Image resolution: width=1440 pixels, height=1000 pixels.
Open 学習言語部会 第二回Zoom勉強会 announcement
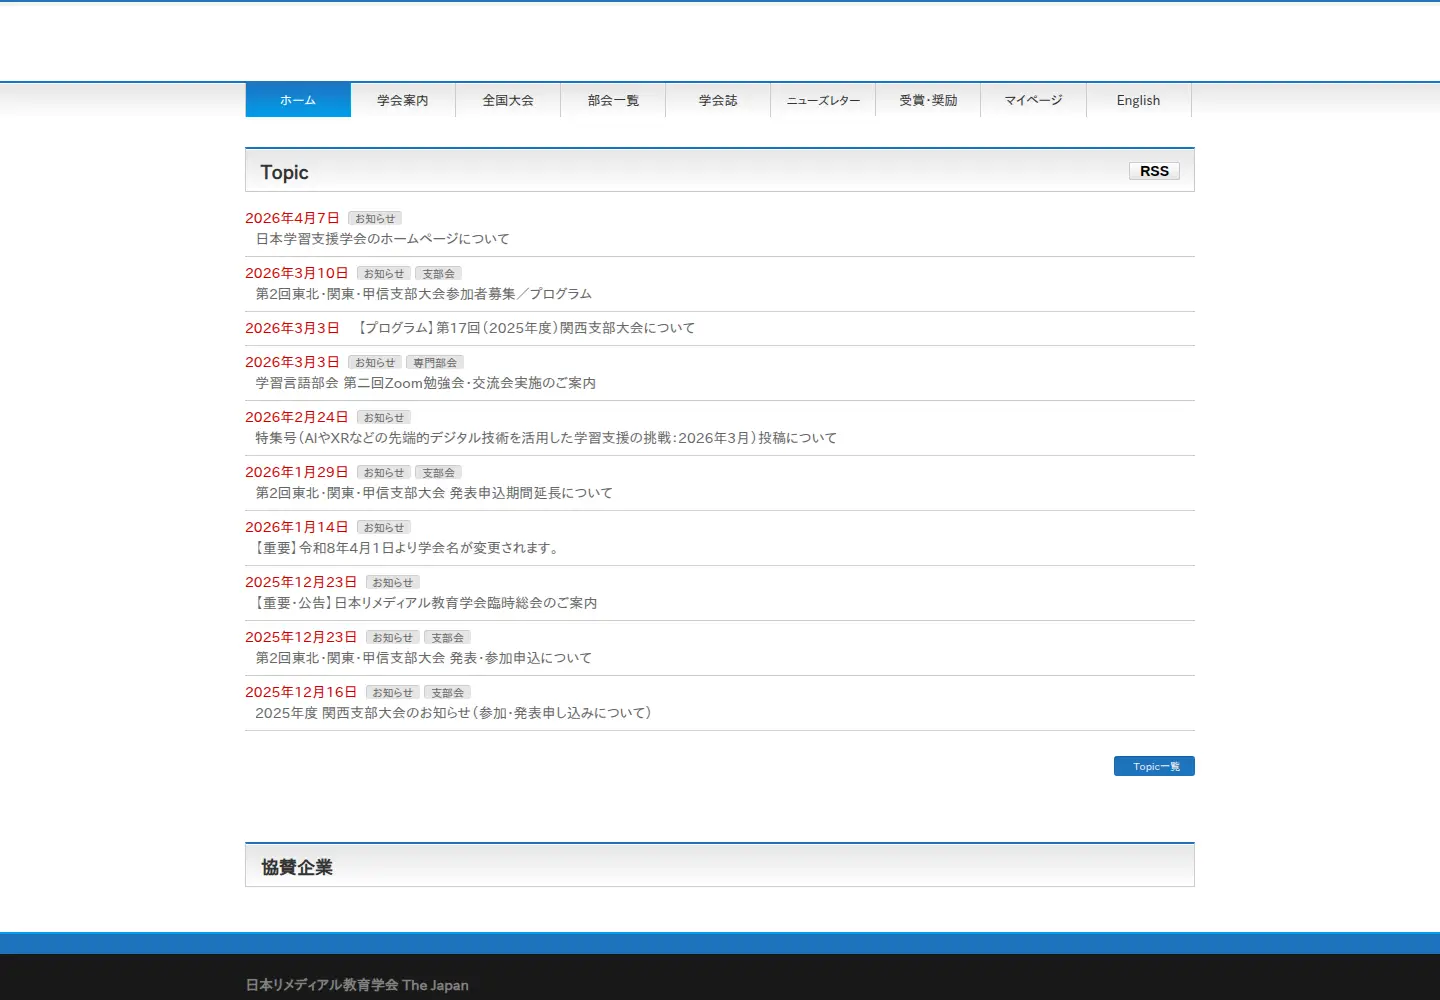click(426, 383)
